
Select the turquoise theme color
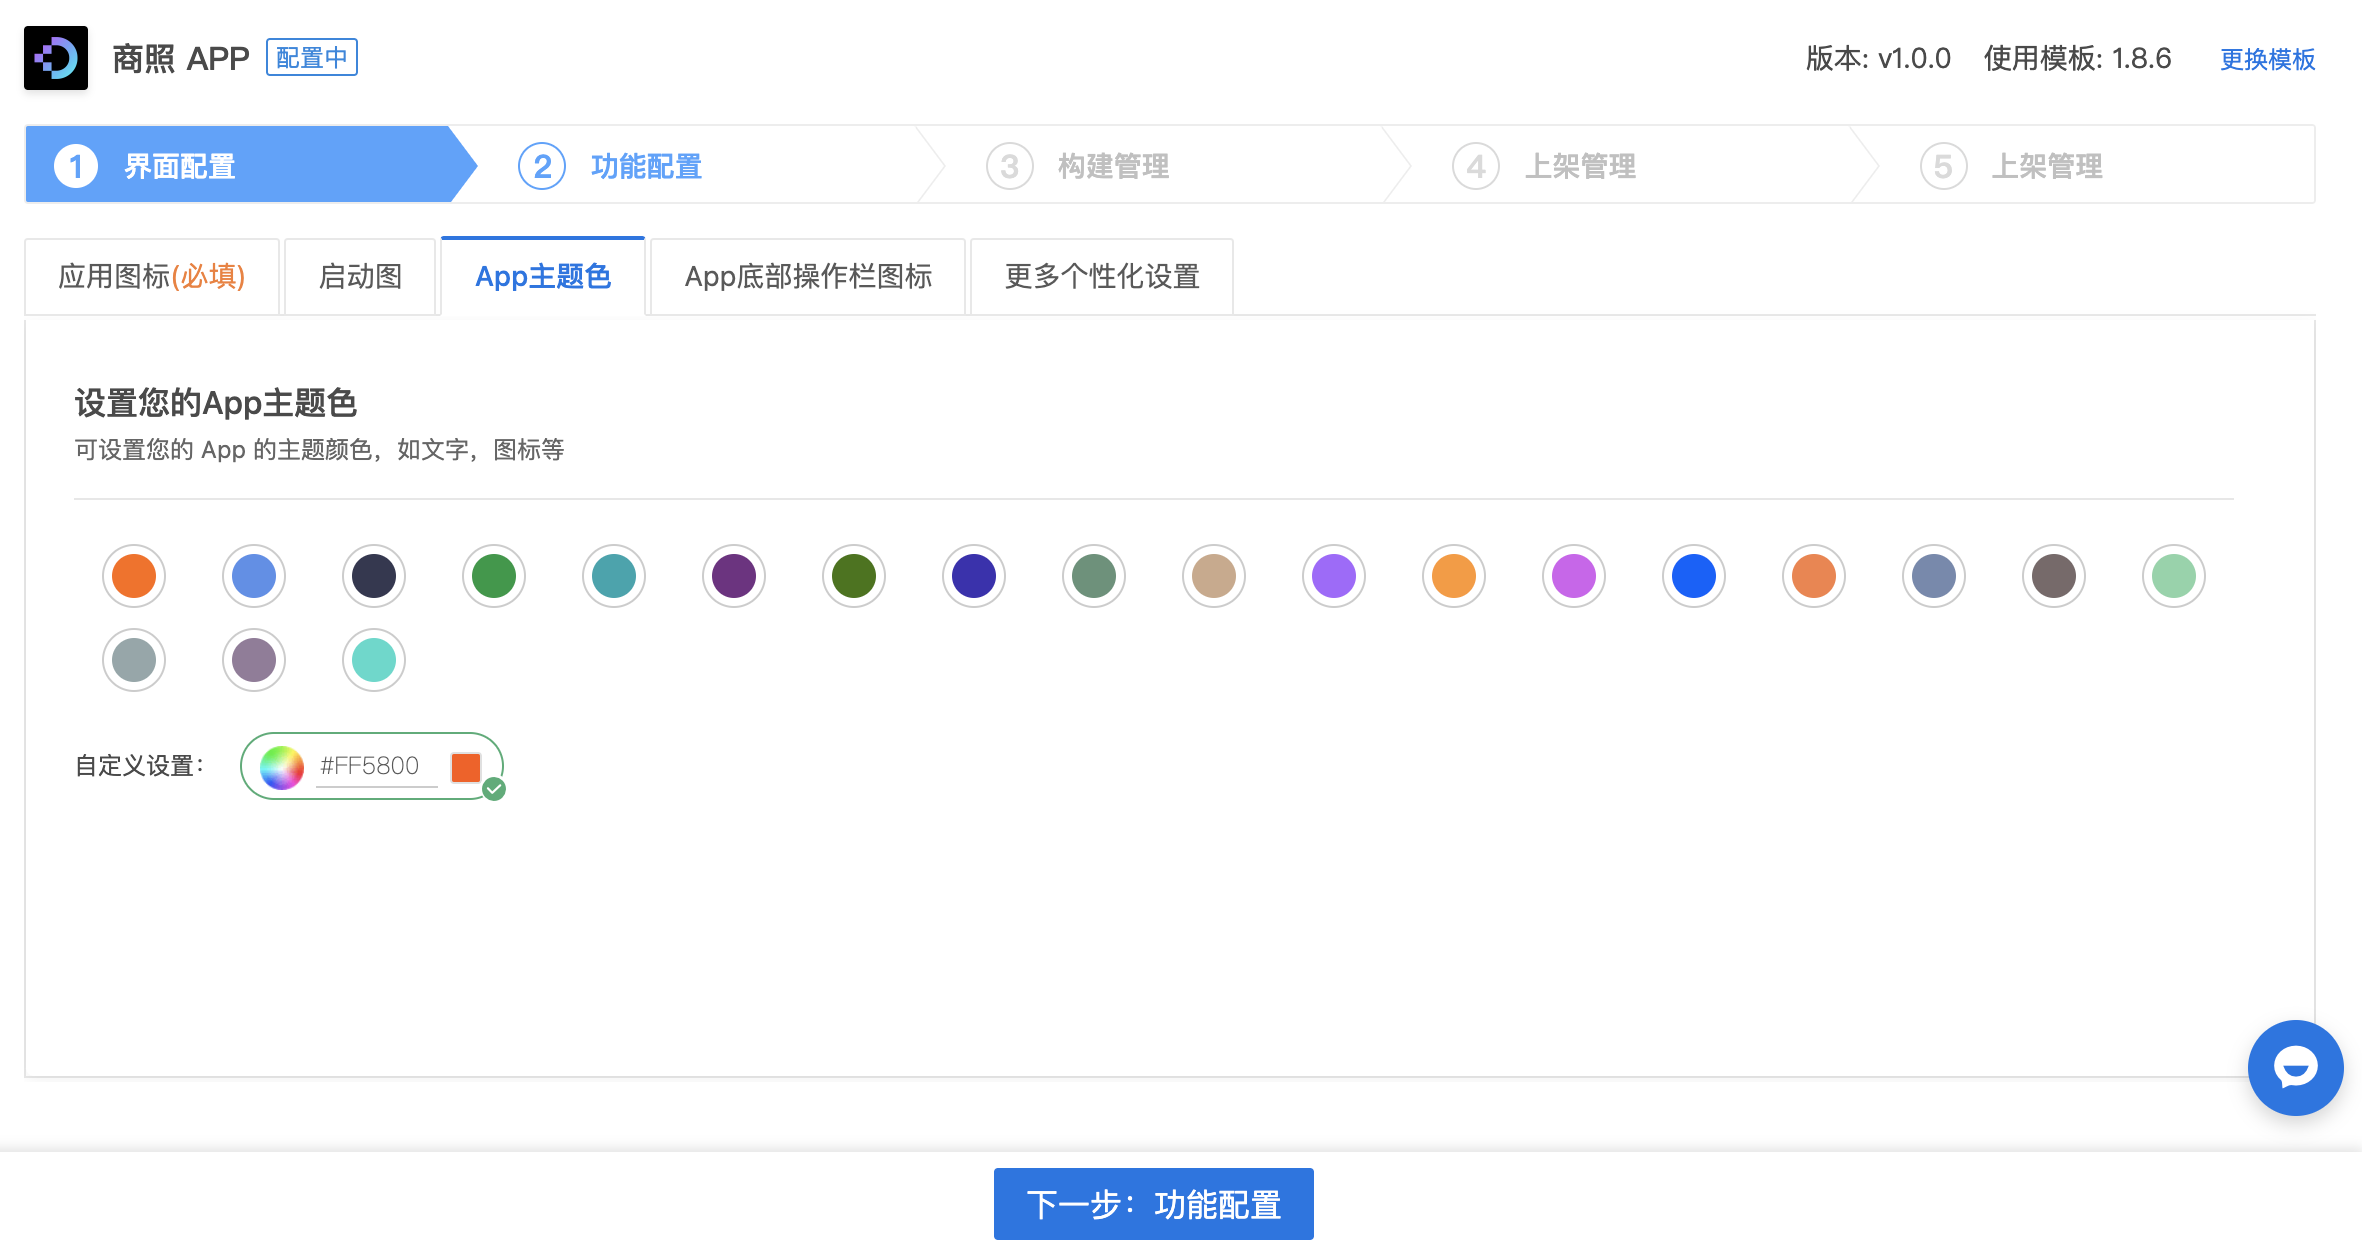(374, 660)
